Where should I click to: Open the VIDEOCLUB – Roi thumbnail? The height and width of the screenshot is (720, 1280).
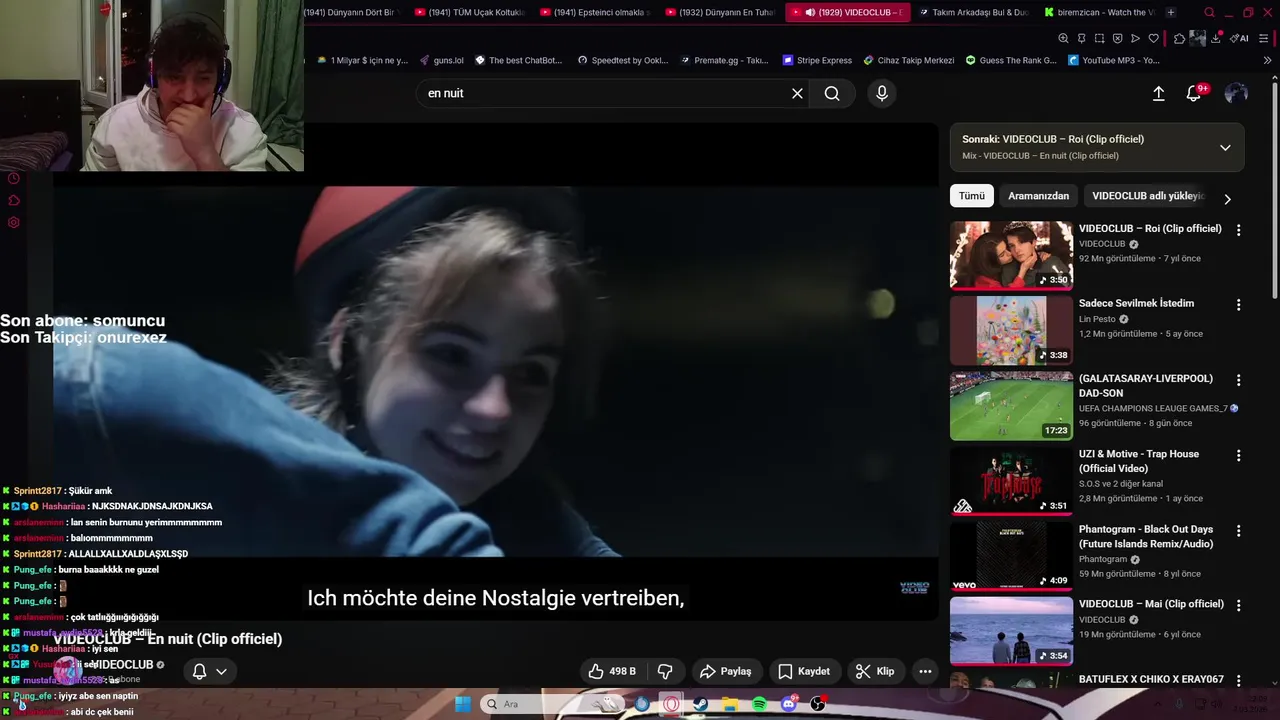[x=1011, y=255]
